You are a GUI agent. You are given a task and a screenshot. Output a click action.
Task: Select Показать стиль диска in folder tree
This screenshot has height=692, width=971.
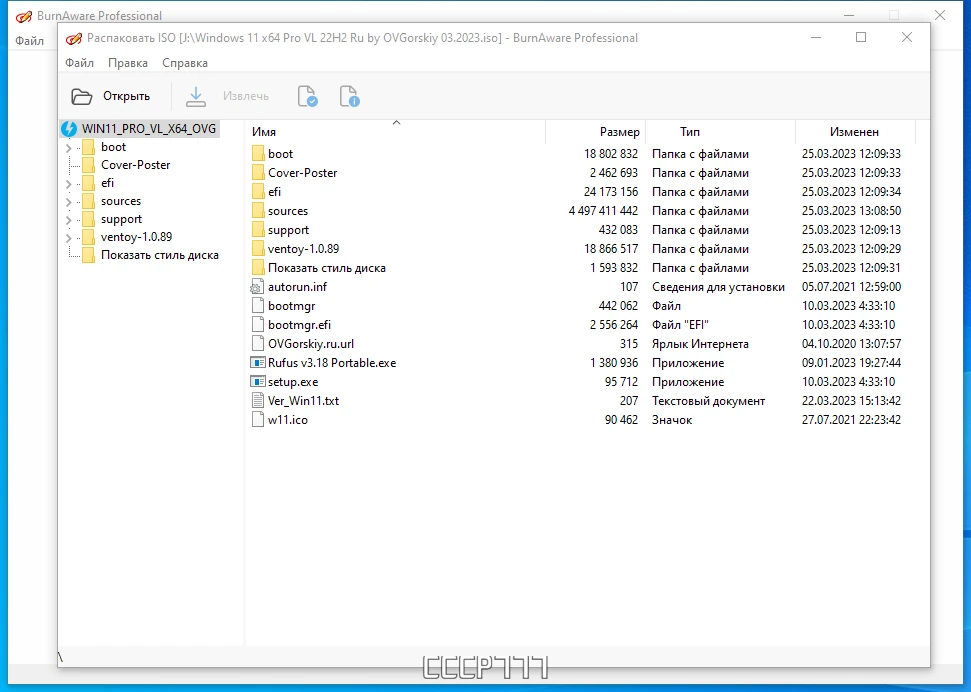[x=160, y=255]
